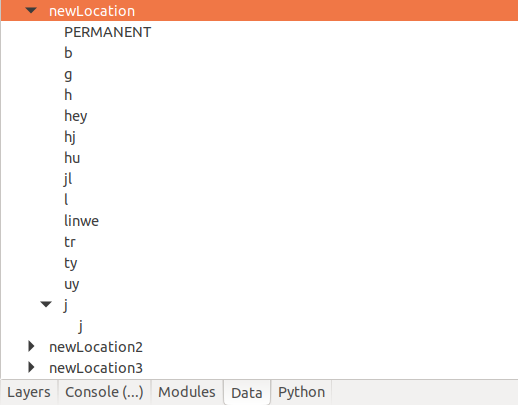Viewport: 518px width, 405px height.
Task: Collapse the j mapset node
Action: pos(46,304)
